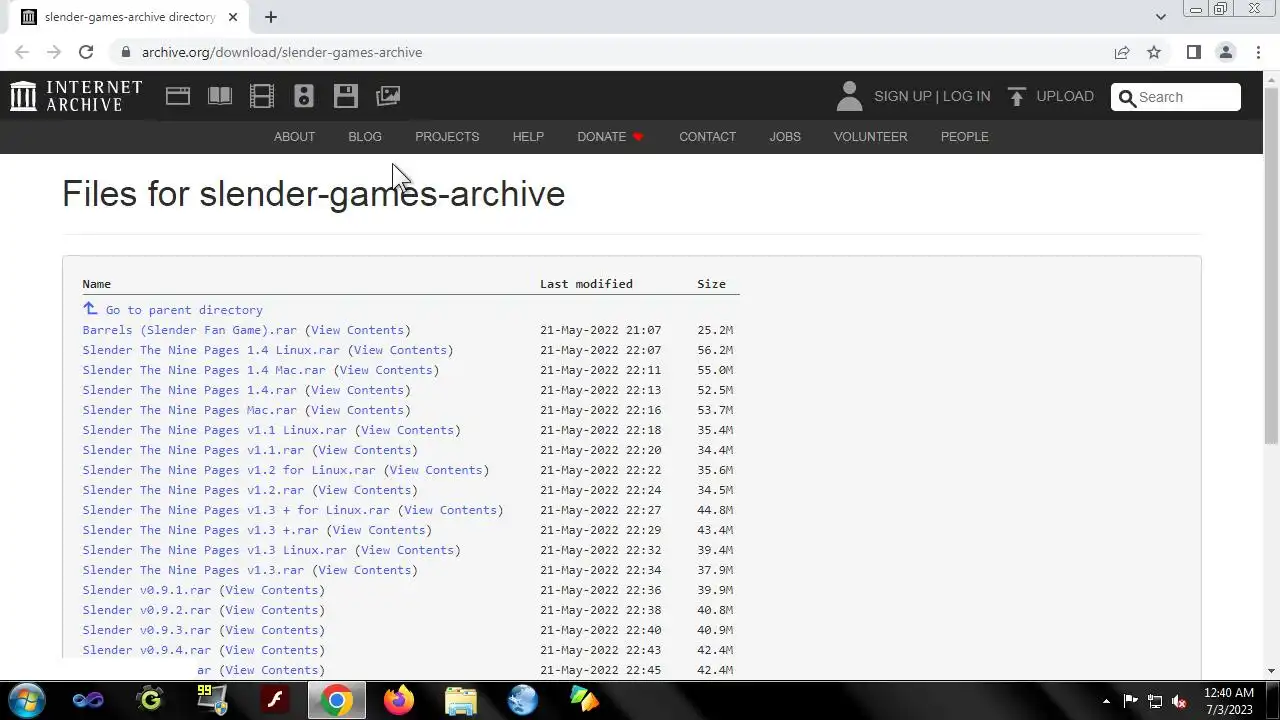Bookmark this page with the star
Image resolution: width=1280 pixels, height=720 pixels.
(1154, 52)
